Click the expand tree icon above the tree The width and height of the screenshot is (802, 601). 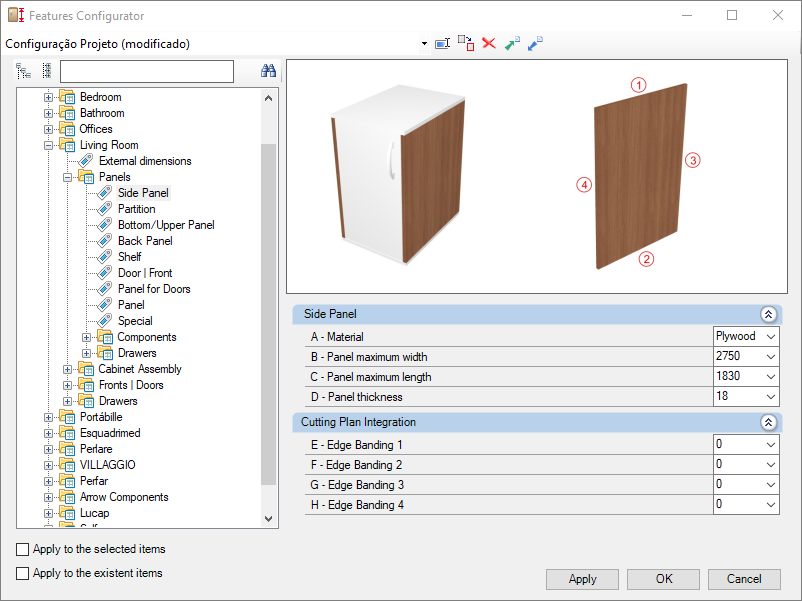click(24, 71)
